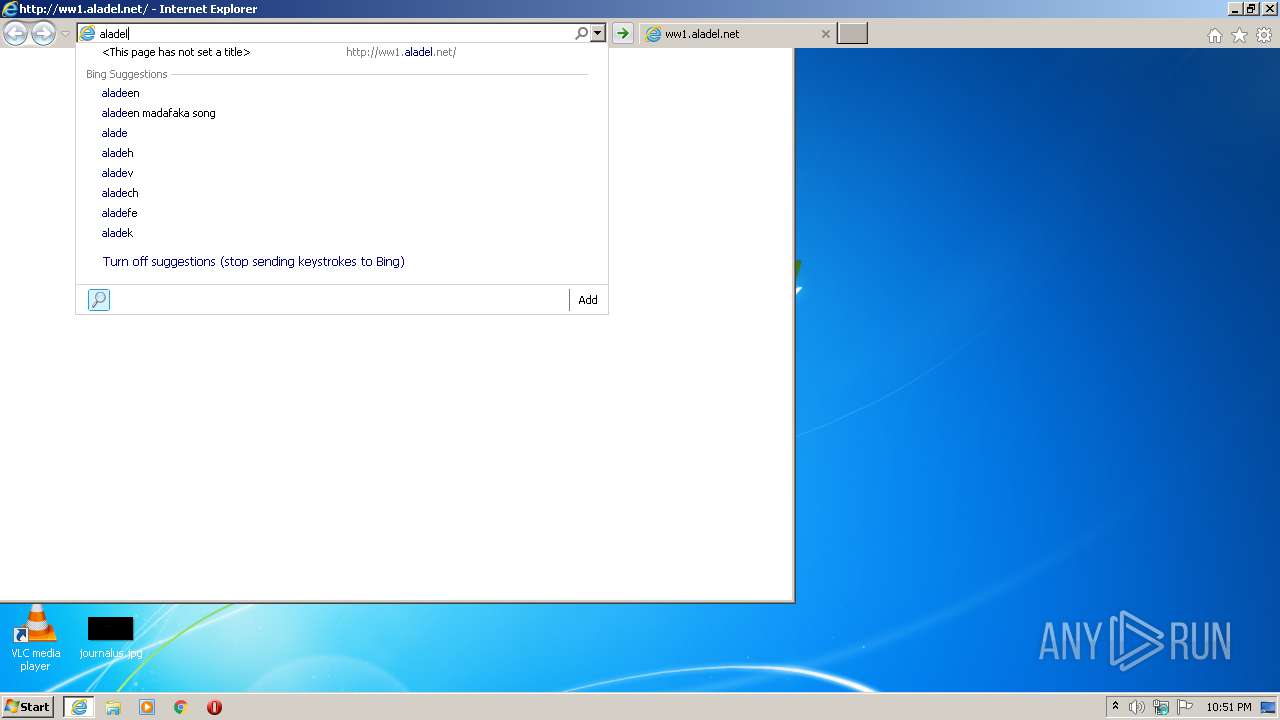Select history entry http://ww1.aladel.net/
Screen dimensions: 1280x720
point(342,52)
